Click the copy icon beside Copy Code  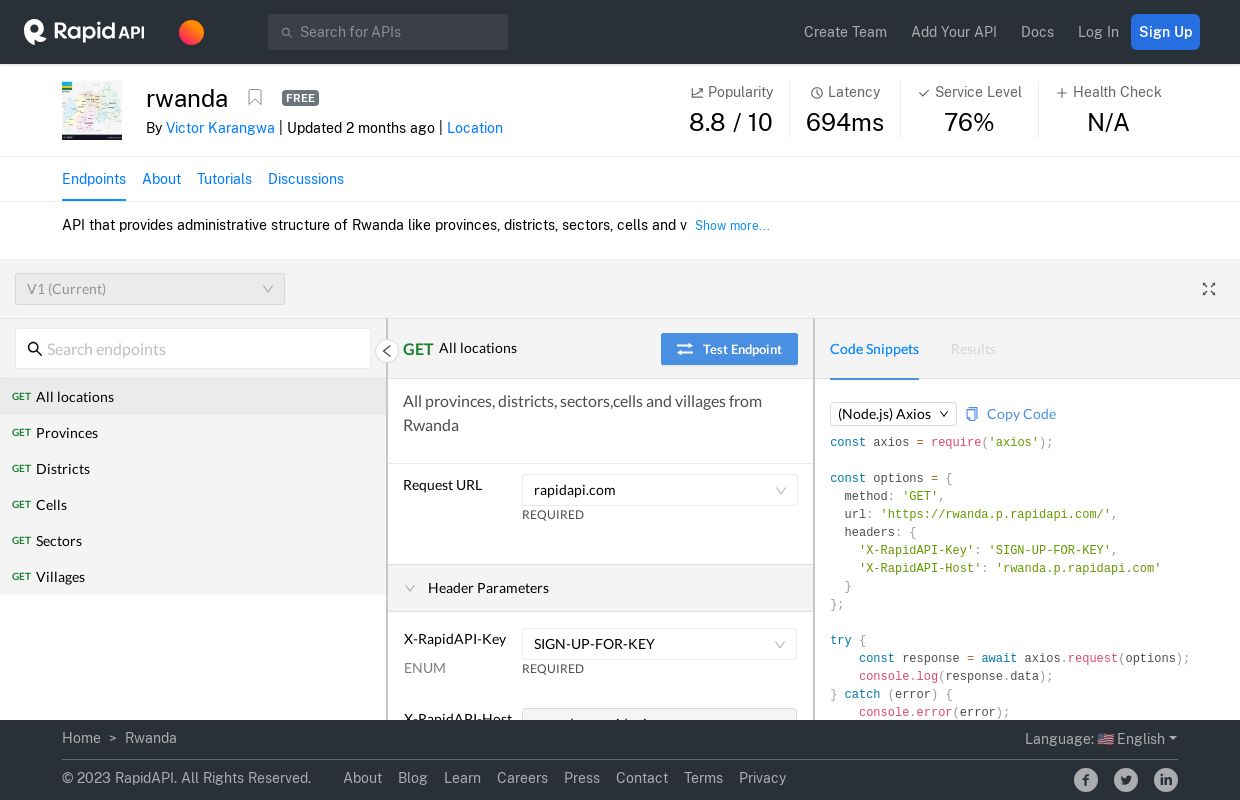point(972,414)
